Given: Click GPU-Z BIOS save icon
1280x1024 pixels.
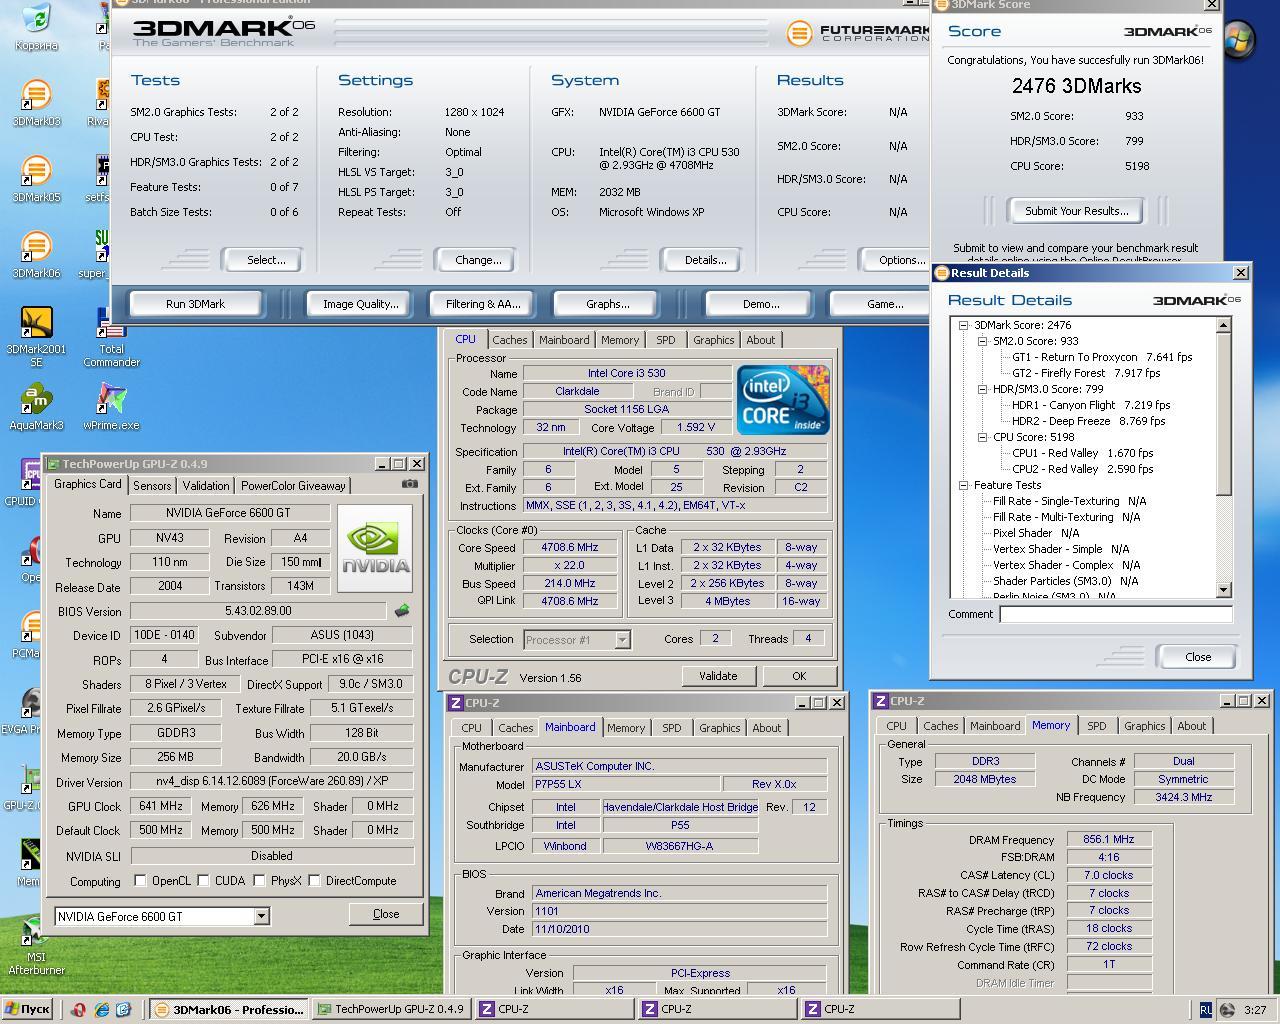Looking at the screenshot, I should pyautogui.click(x=402, y=610).
